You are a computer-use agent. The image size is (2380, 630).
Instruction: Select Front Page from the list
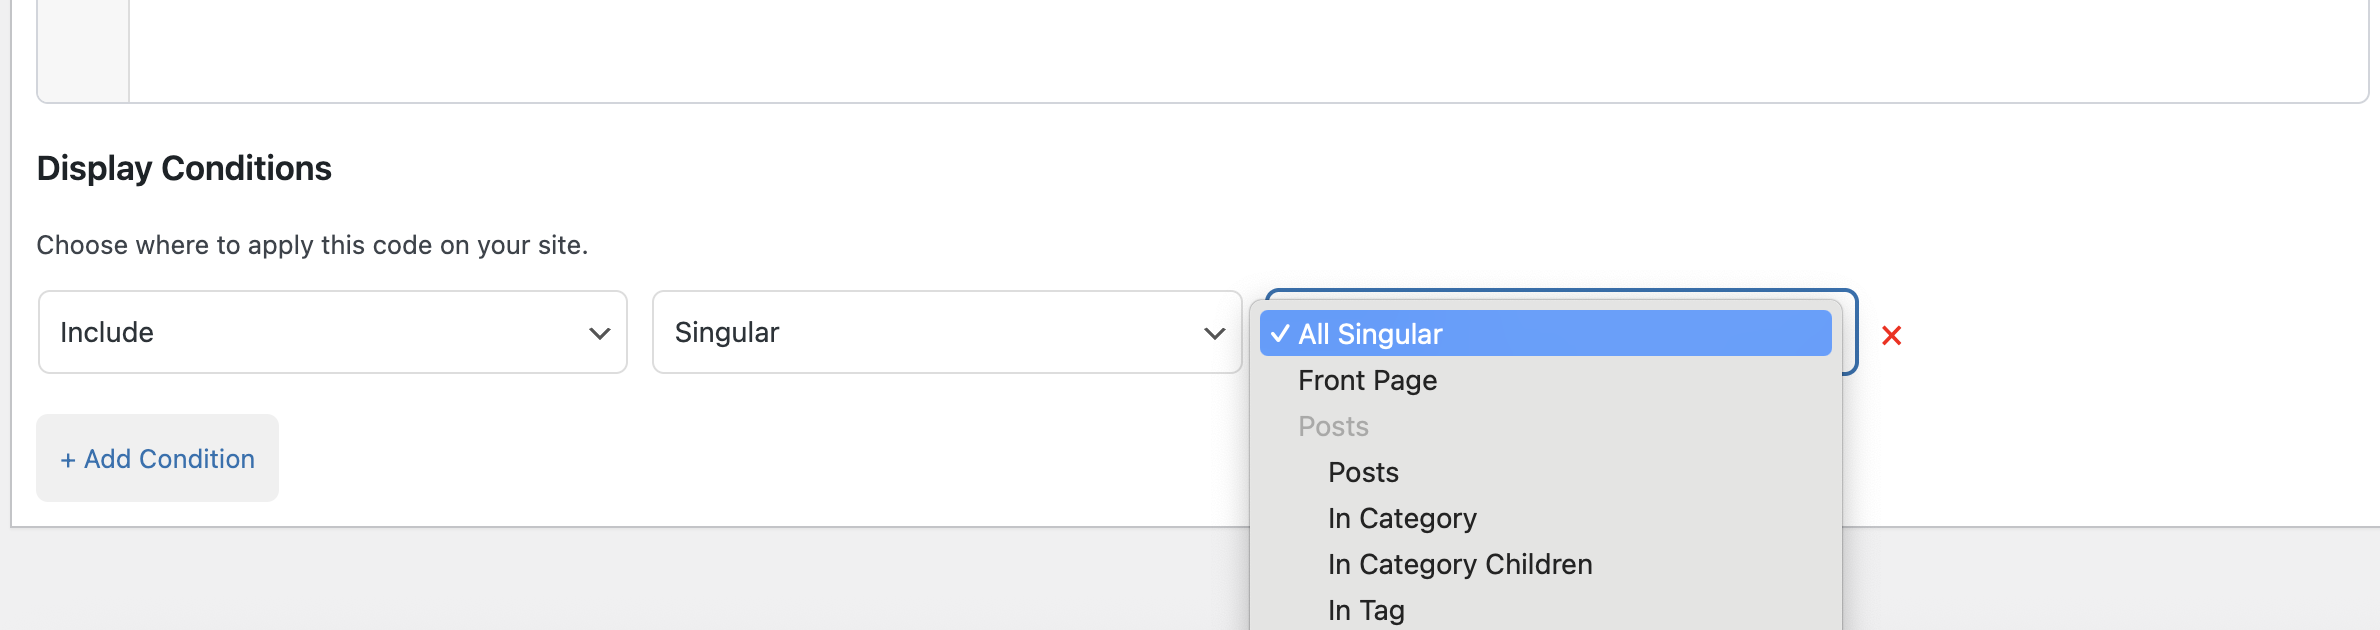pyautogui.click(x=1367, y=381)
